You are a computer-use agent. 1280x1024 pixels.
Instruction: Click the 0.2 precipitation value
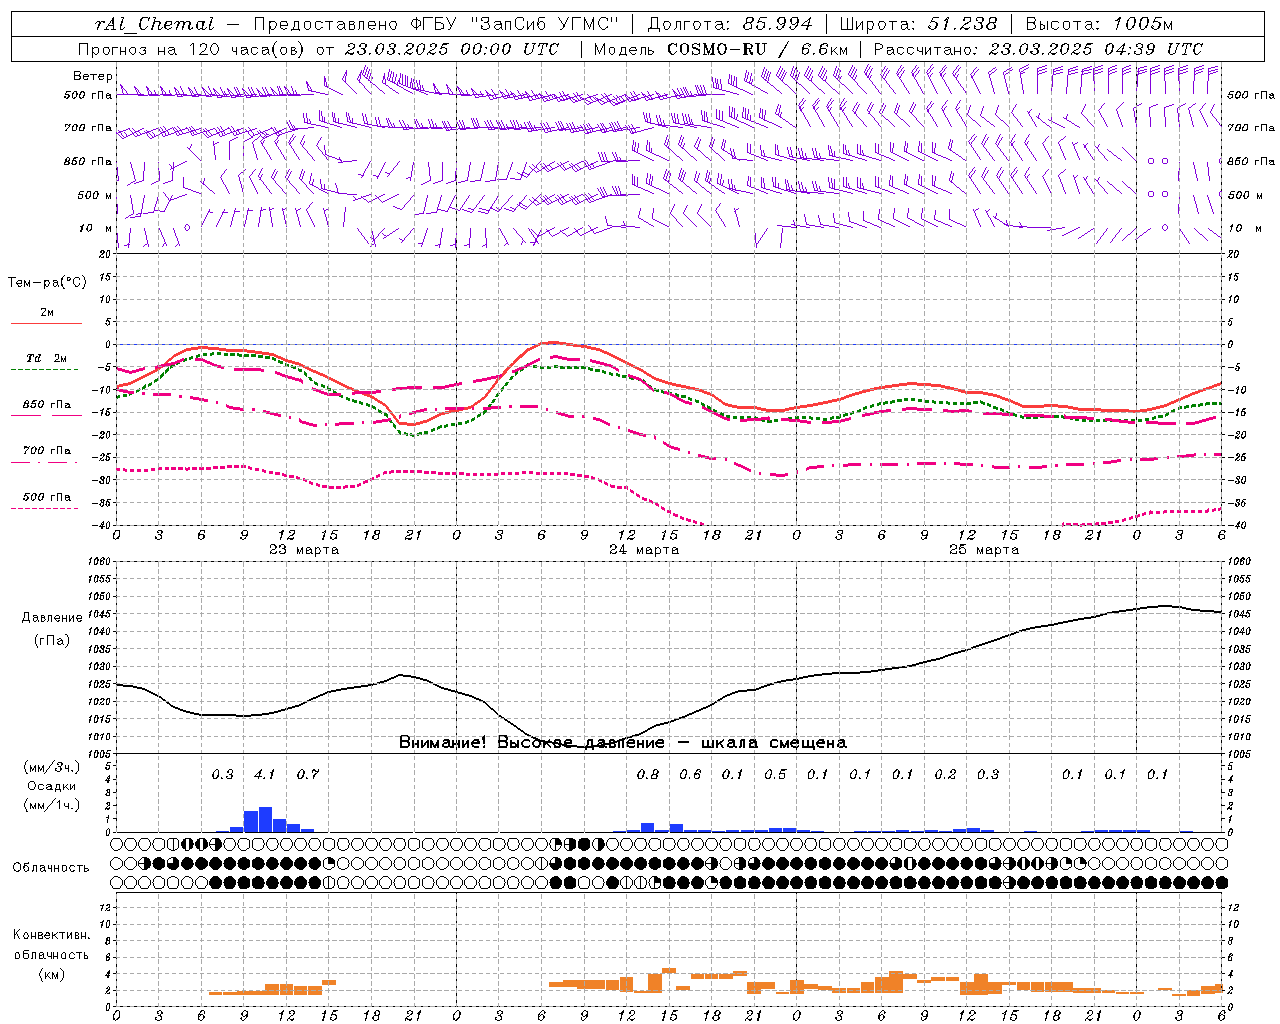pos(945,775)
